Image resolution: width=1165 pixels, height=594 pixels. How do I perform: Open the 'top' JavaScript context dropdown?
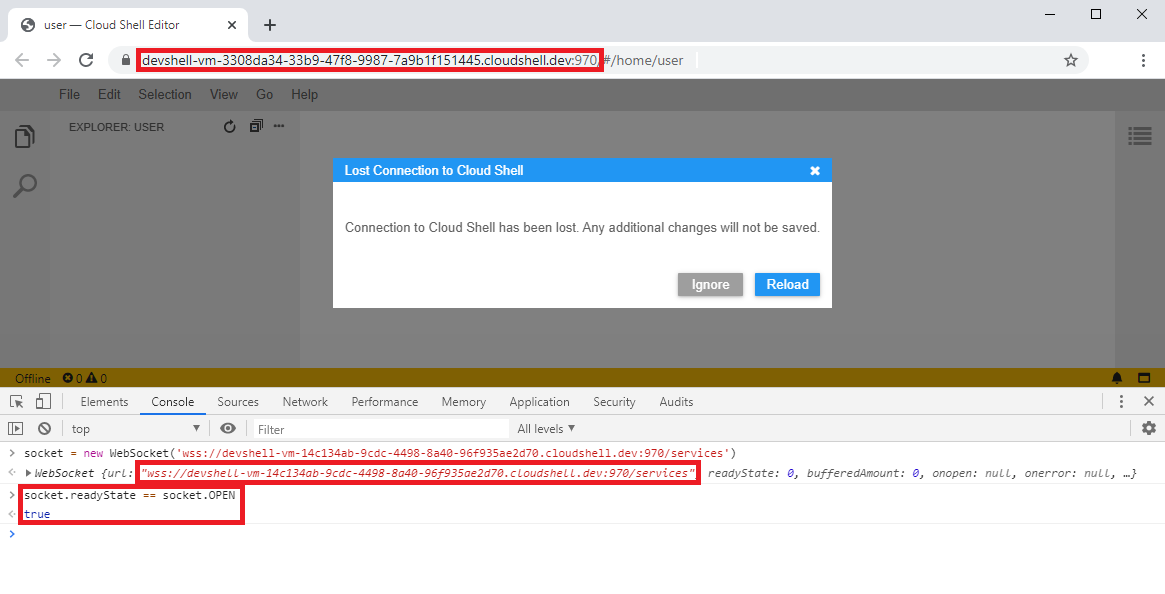coord(135,429)
